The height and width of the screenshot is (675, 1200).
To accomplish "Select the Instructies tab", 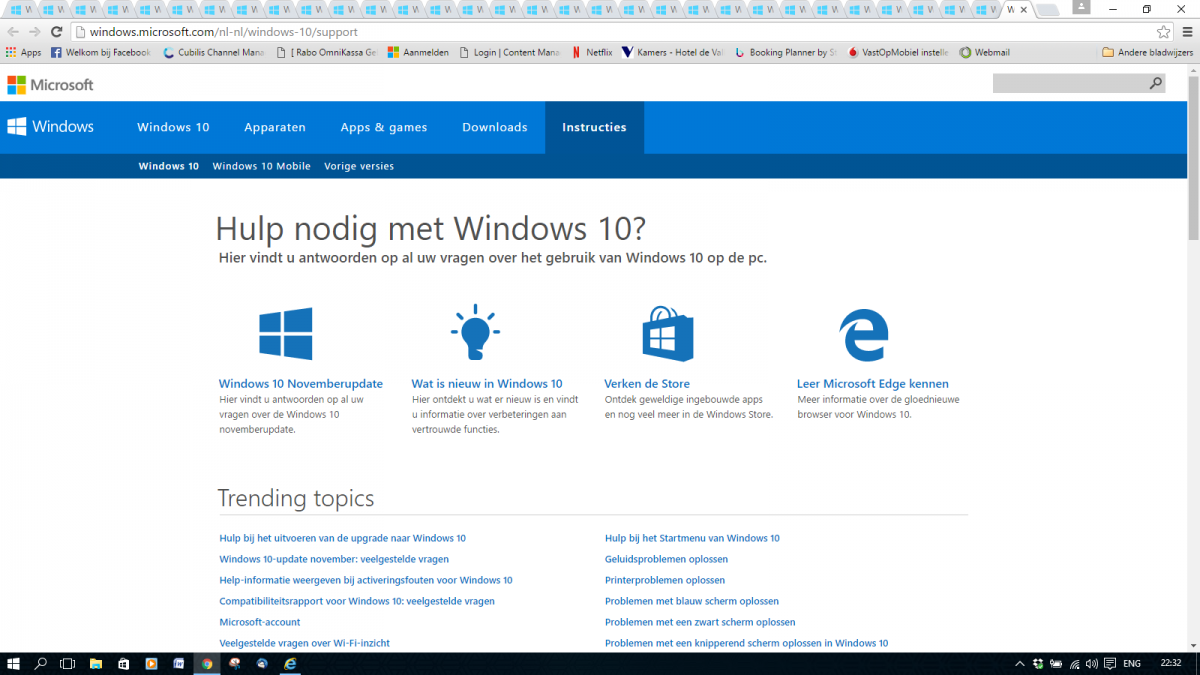I will pyautogui.click(x=594, y=128).
